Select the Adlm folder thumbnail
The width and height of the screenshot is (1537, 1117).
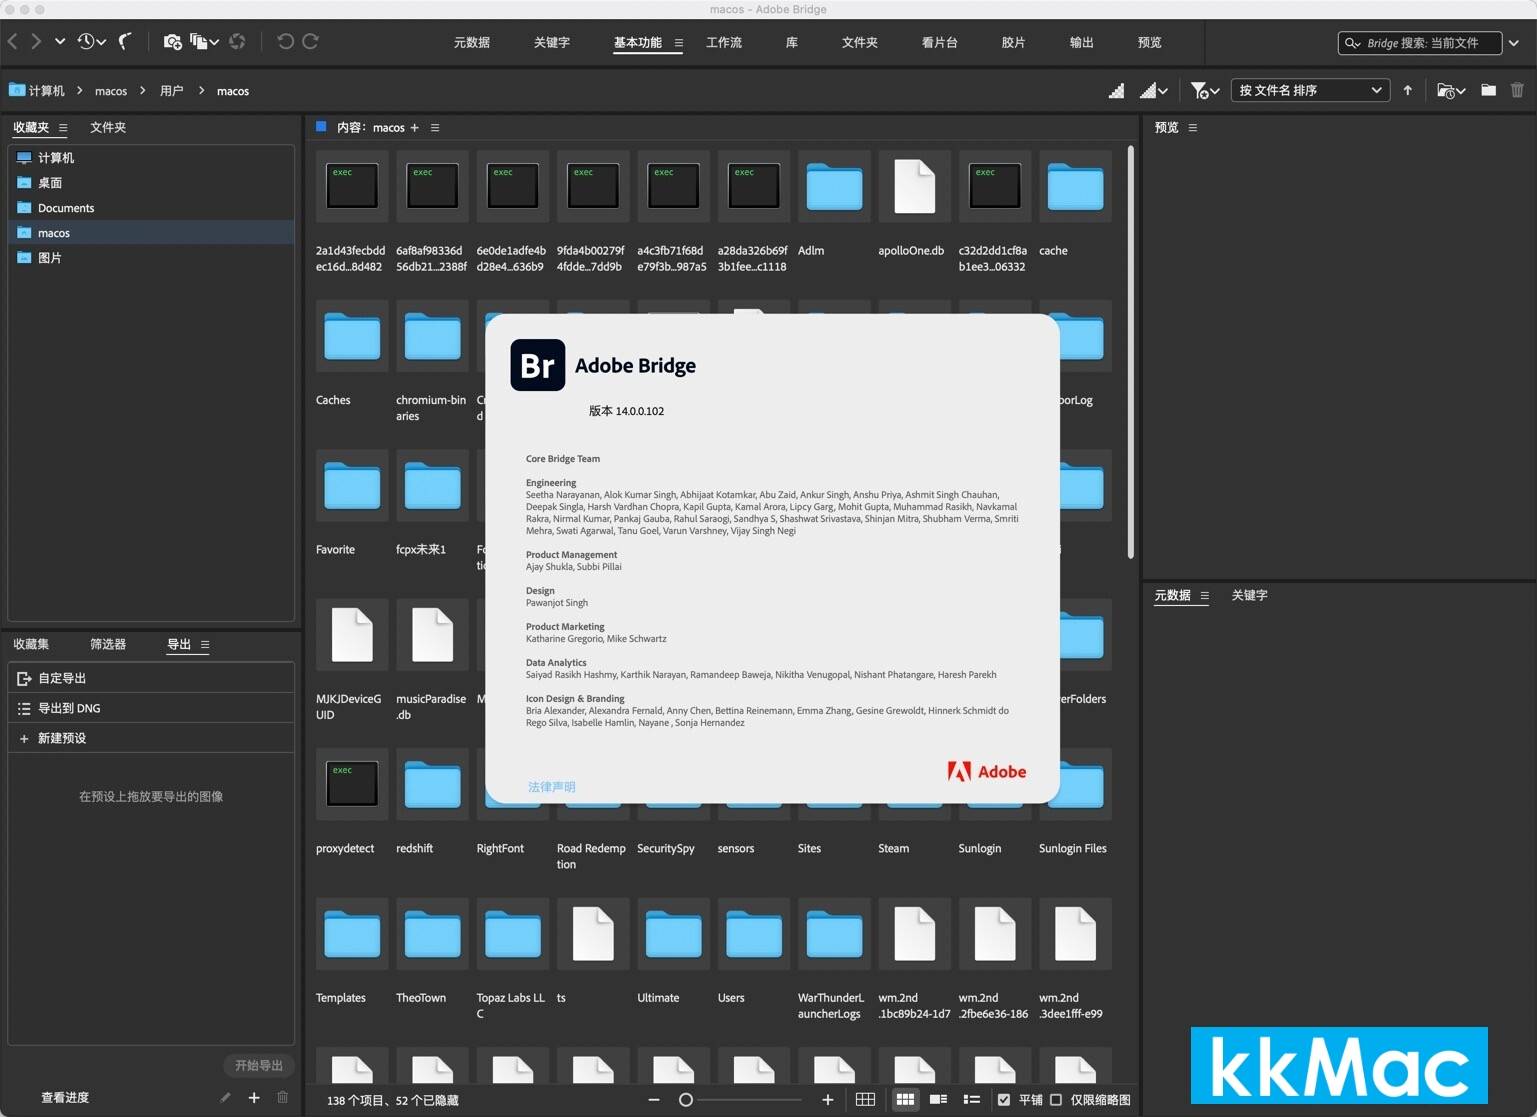click(x=834, y=187)
